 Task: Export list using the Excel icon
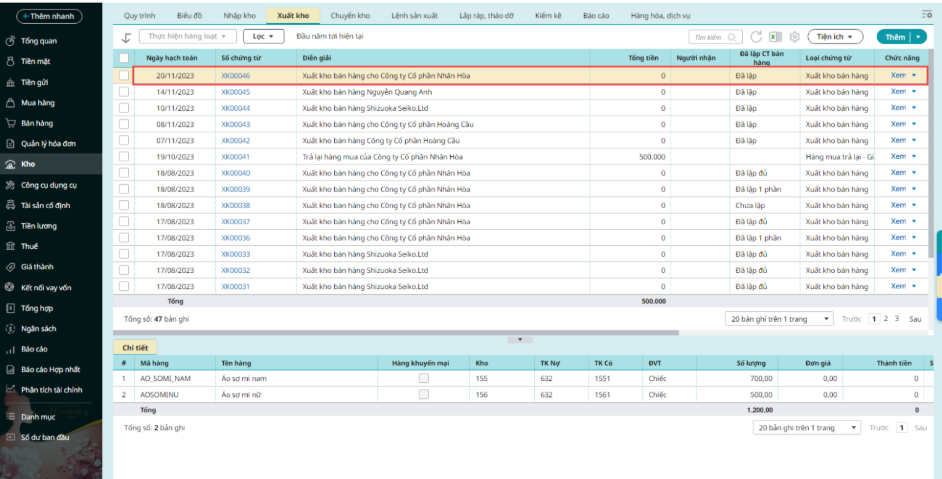[776, 37]
